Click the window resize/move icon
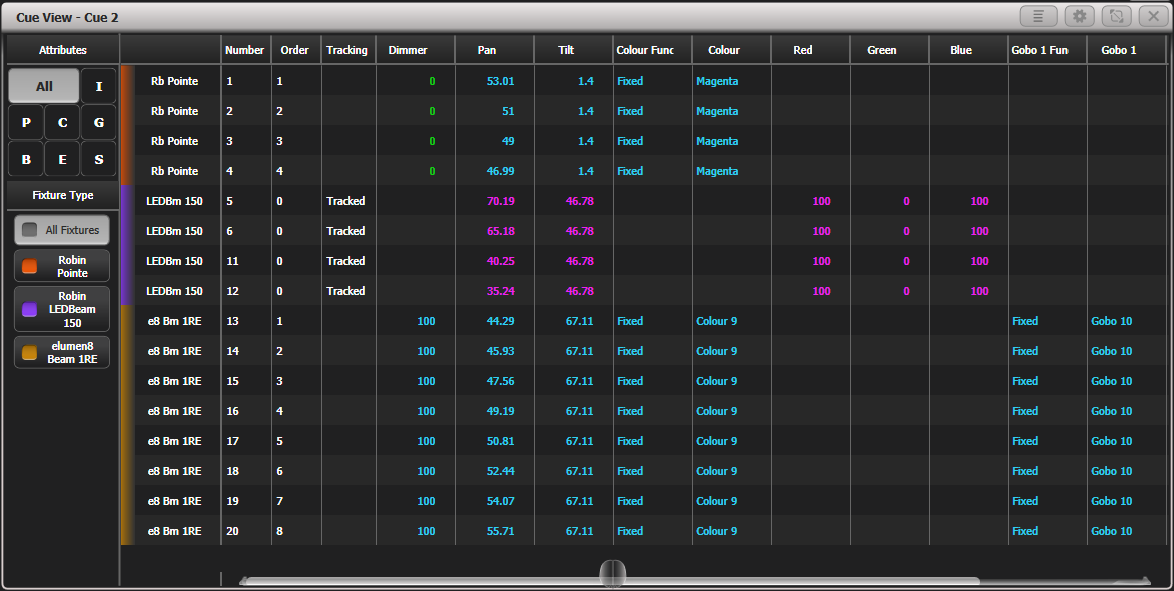1174x591 pixels. pyautogui.click(x=1116, y=16)
